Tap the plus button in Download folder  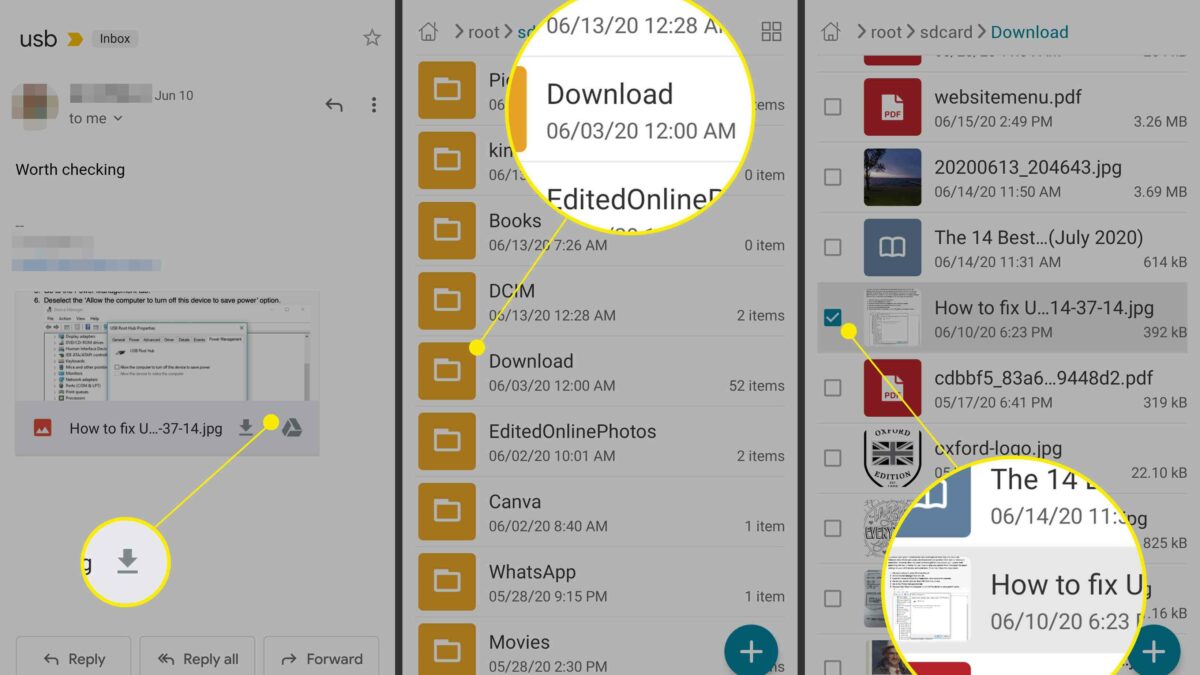click(x=1153, y=652)
